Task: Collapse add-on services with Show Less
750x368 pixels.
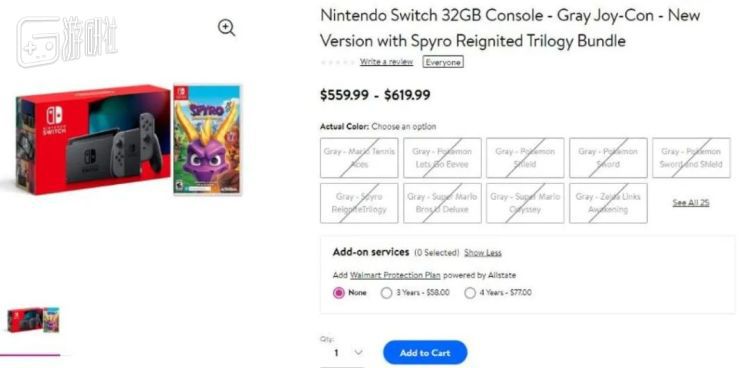Action: tap(483, 253)
